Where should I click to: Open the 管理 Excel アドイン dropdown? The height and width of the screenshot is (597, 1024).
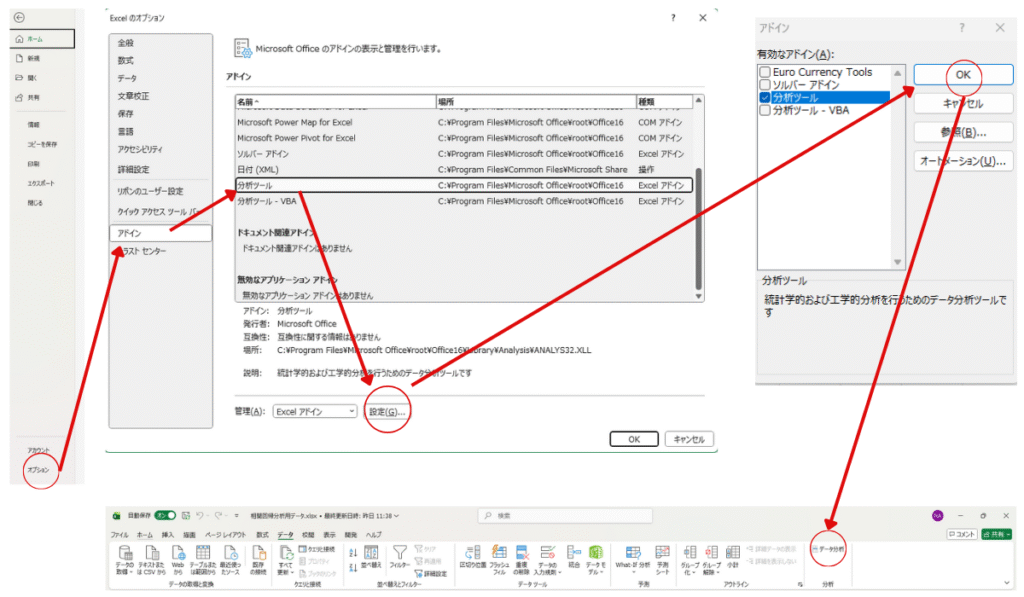tap(315, 411)
